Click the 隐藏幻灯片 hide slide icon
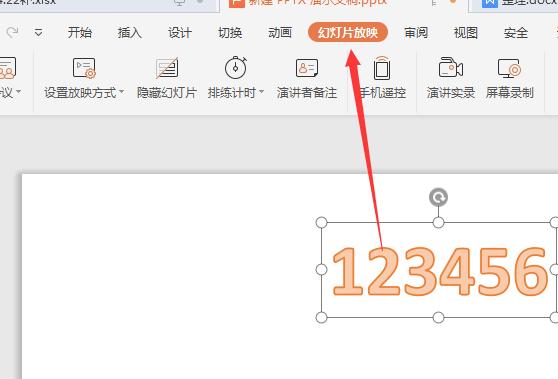This screenshot has height=379, width=558. click(167, 68)
